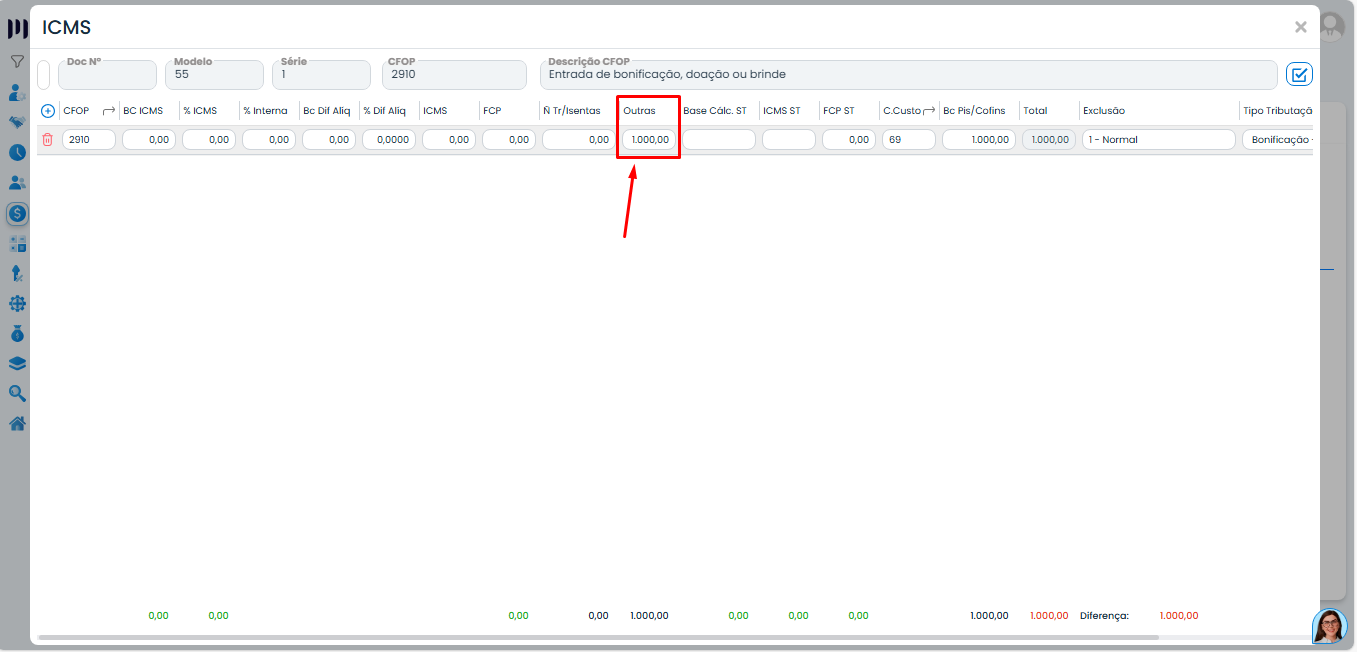Open the Exclusão dropdown showing 1 - Normal

pos(1158,140)
